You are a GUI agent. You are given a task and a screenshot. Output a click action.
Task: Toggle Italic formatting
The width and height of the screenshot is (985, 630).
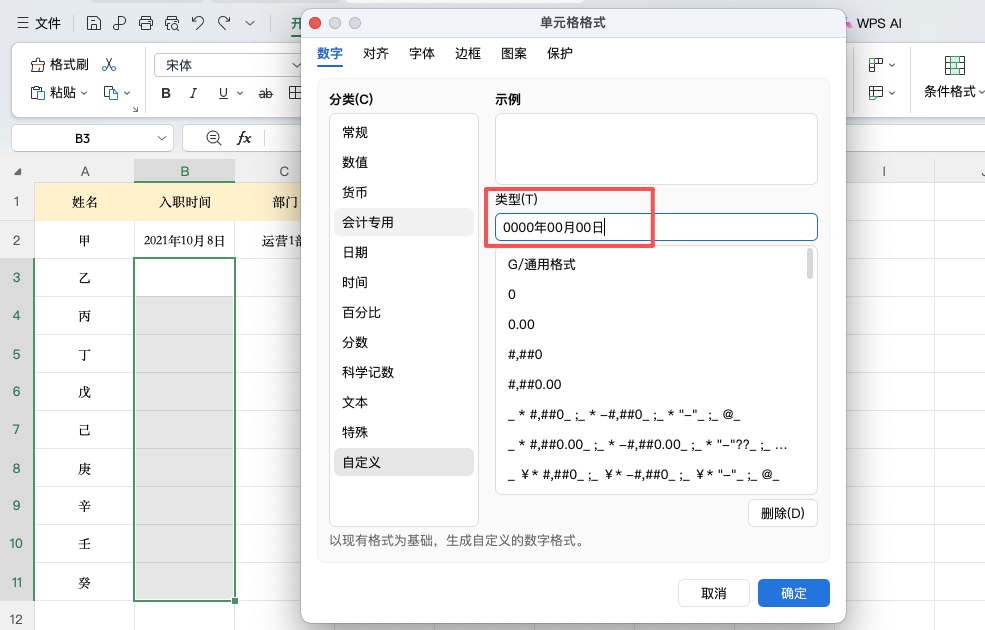point(193,93)
